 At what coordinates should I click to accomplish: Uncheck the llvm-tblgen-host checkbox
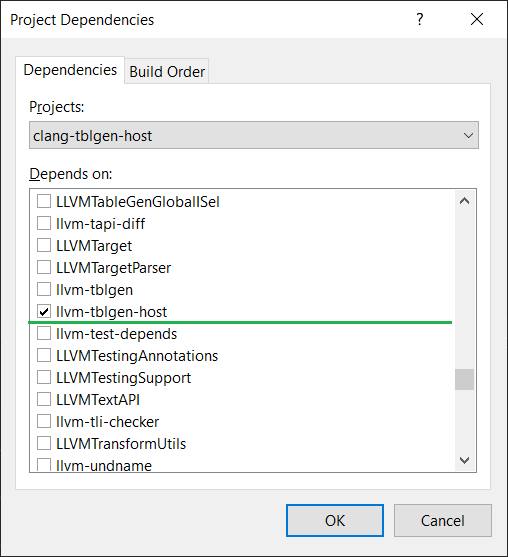click(44, 312)
